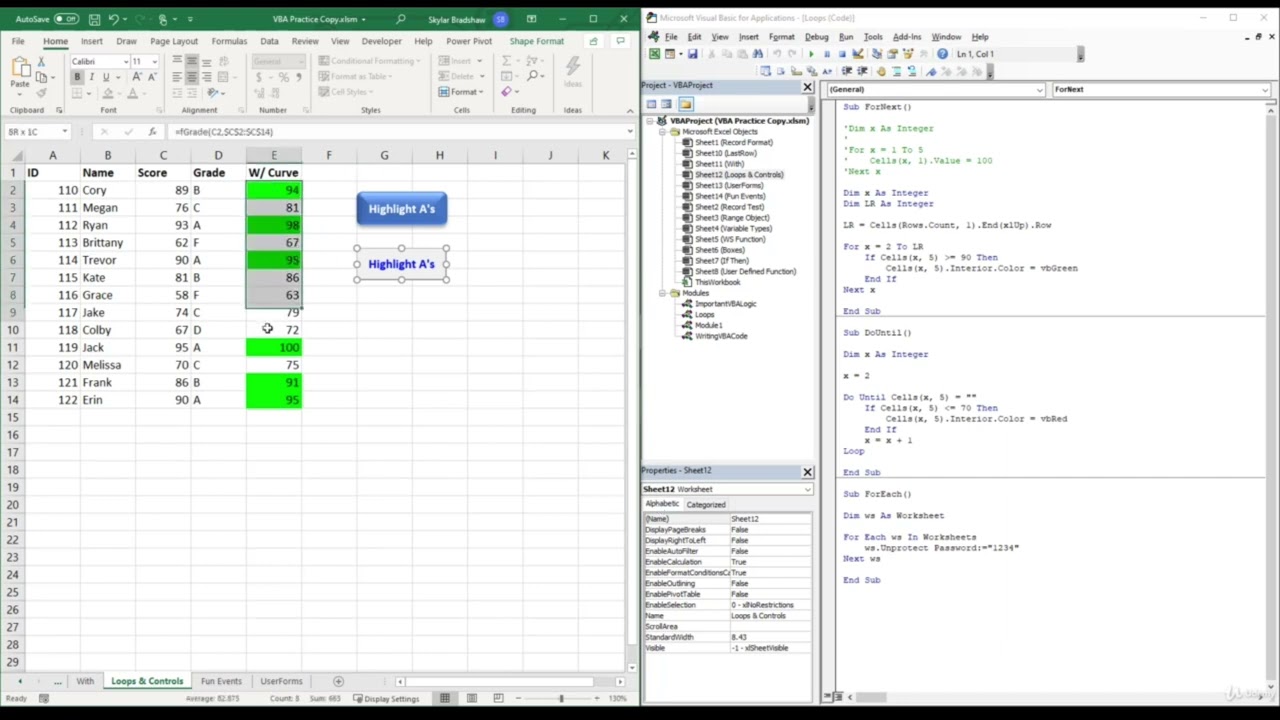The height and width of the screenshot is (720, 1280).
Task: Click the Find binoculars icon in VBA toolbar
Action: [757, 54]
